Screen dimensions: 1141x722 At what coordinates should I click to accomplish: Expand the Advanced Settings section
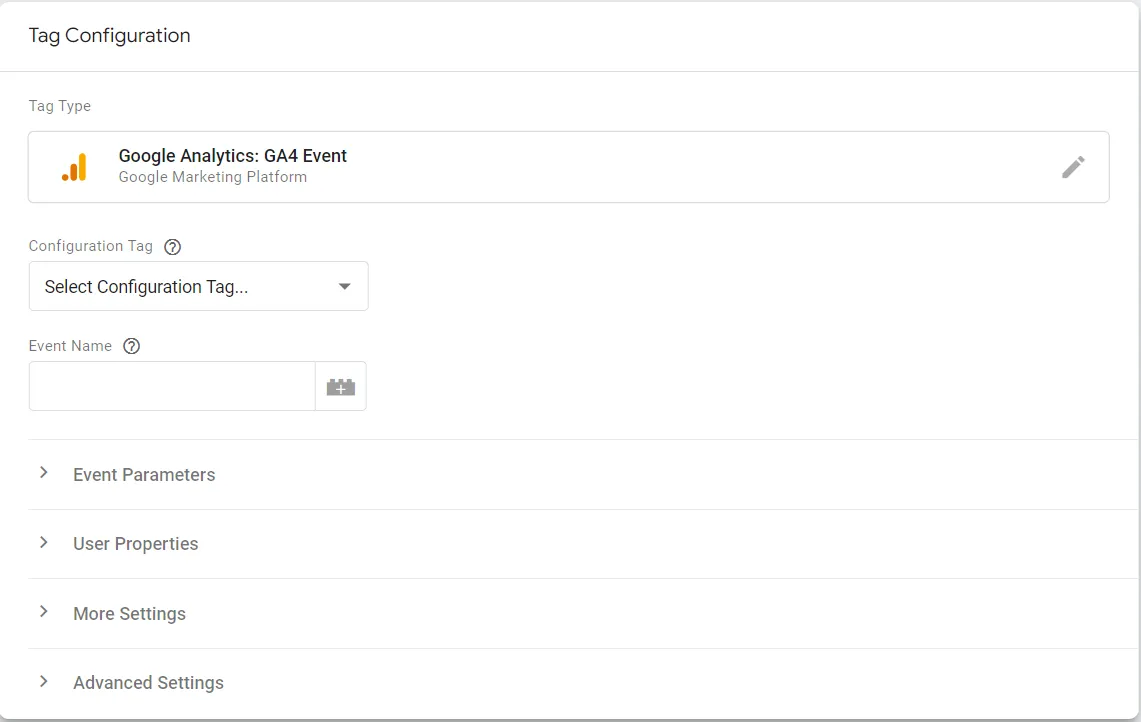pyautogui.click(x=148, y=682)
